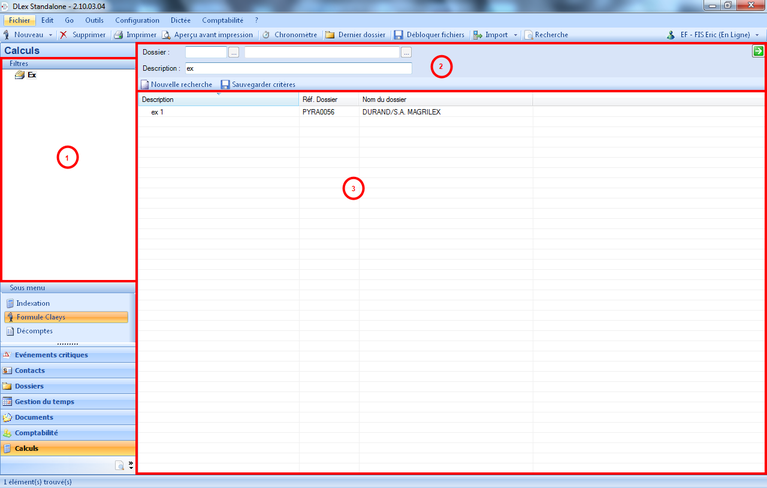Viewport: 767px width, 488px height.
Task: Select the Ex filter in Filtres tree
Action: [x=31, y=75]
